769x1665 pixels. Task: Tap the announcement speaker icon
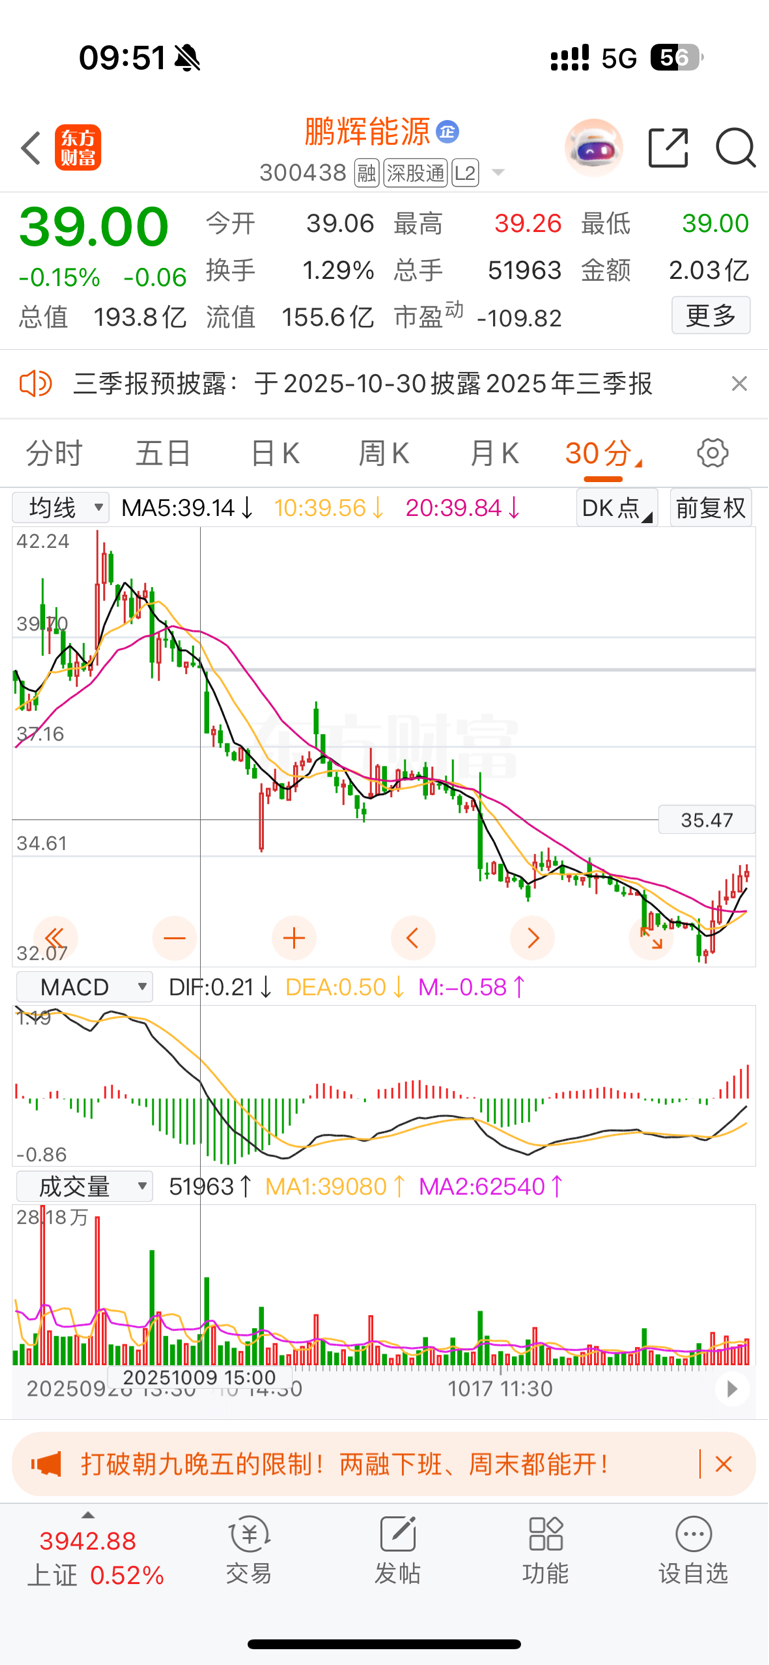(35, 383)
